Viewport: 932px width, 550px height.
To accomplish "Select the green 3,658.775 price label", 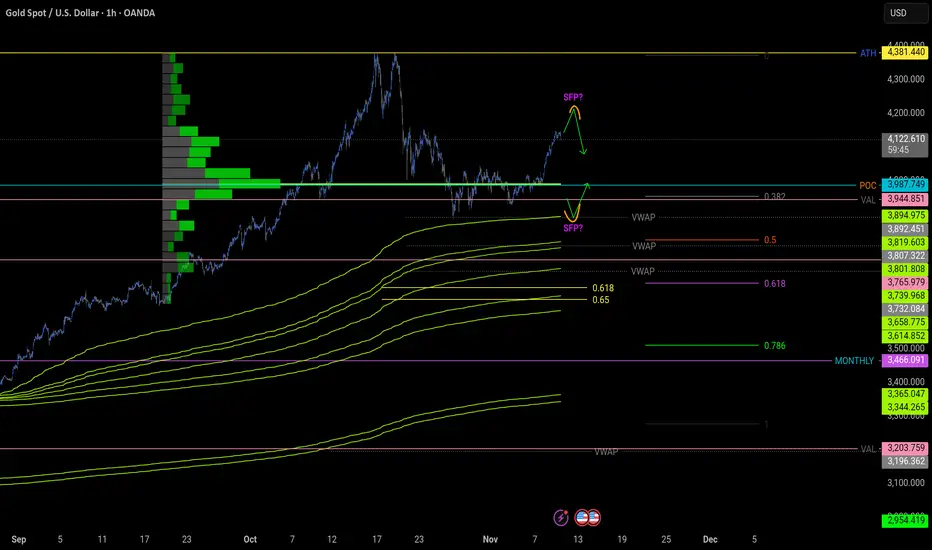I will (904, 322).
